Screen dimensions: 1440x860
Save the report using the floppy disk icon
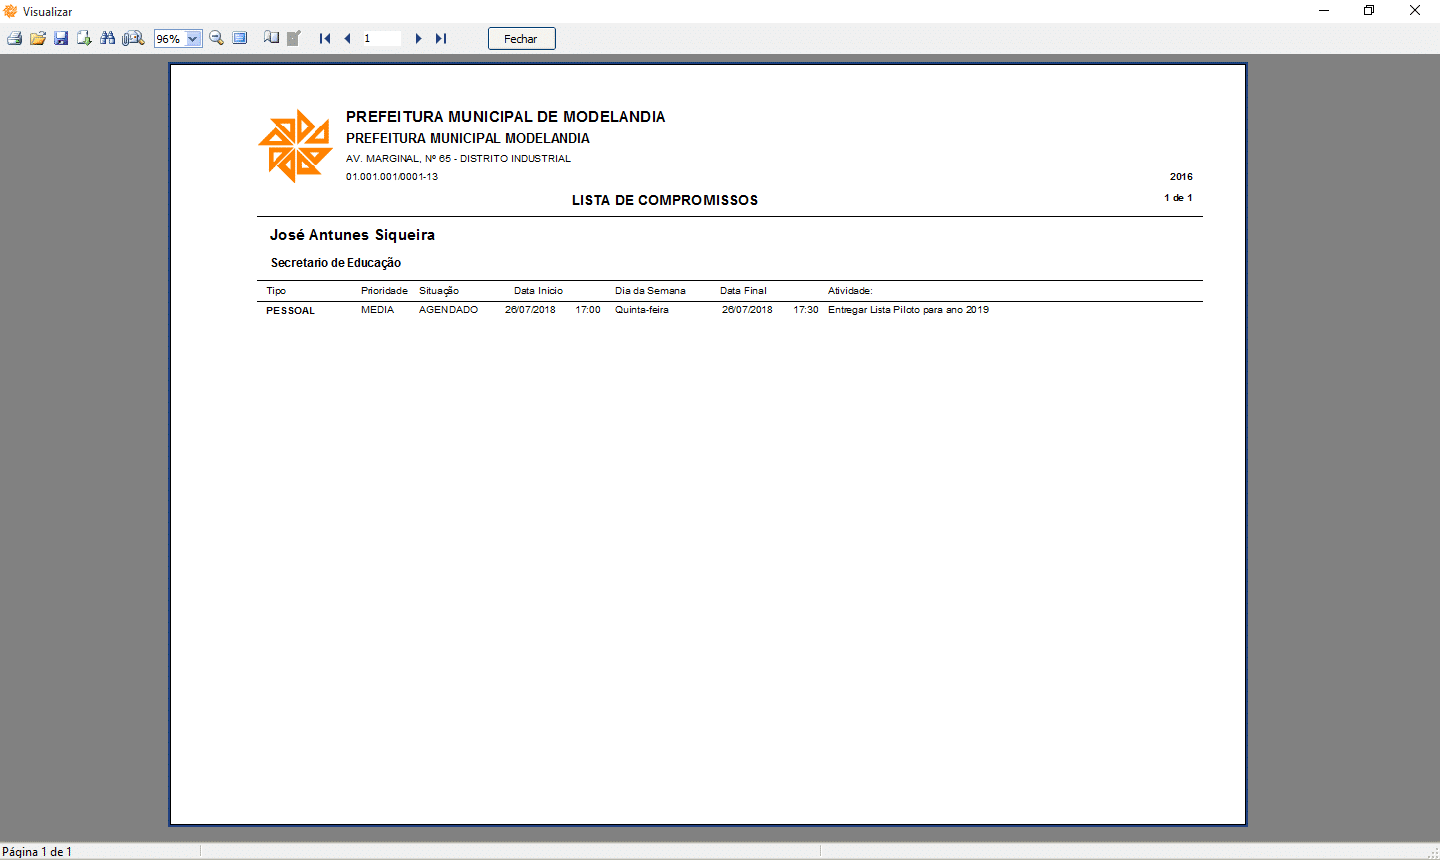coord(61,39)
